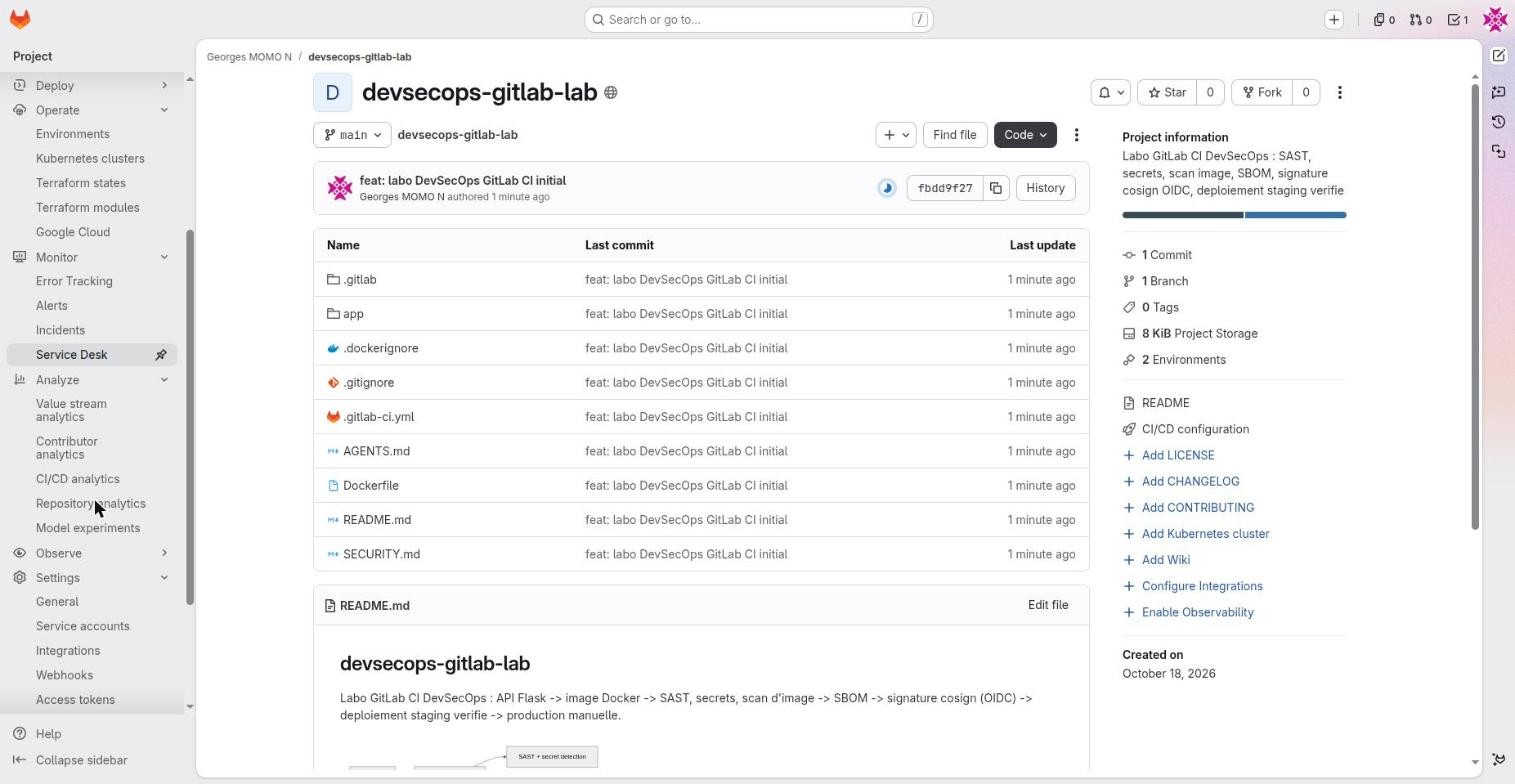Click the .dockerignore Docker whale icon

333,348
